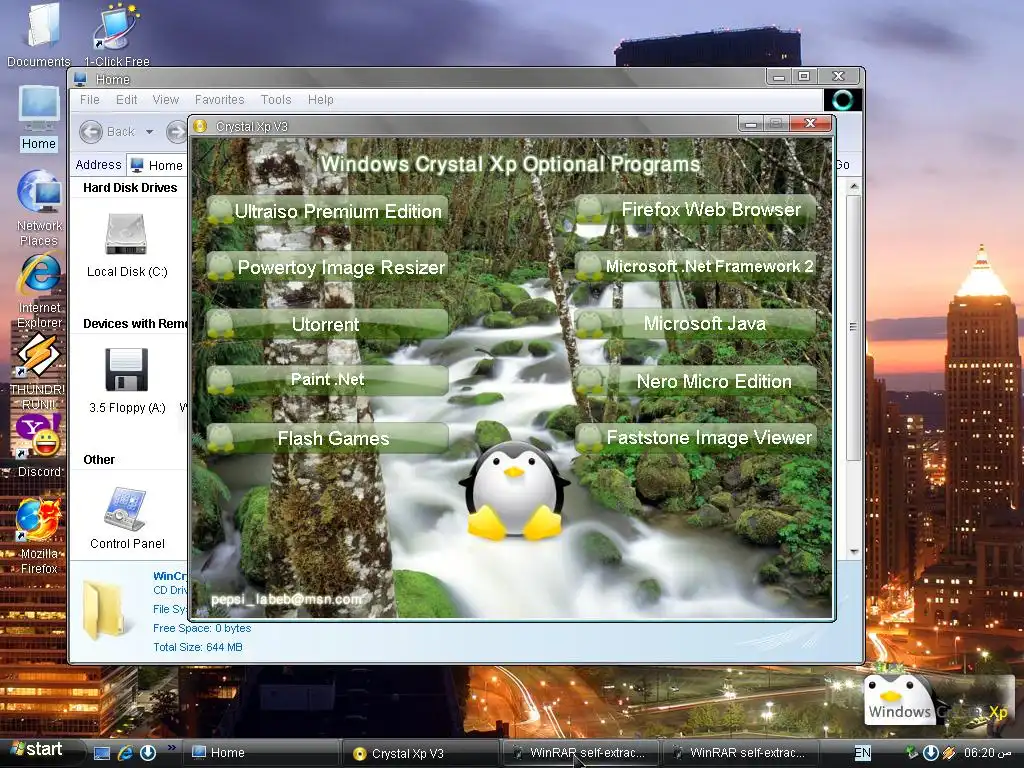1024x768 pixels.
Task: Open Documents desktop icon
Action: point(39,34)
